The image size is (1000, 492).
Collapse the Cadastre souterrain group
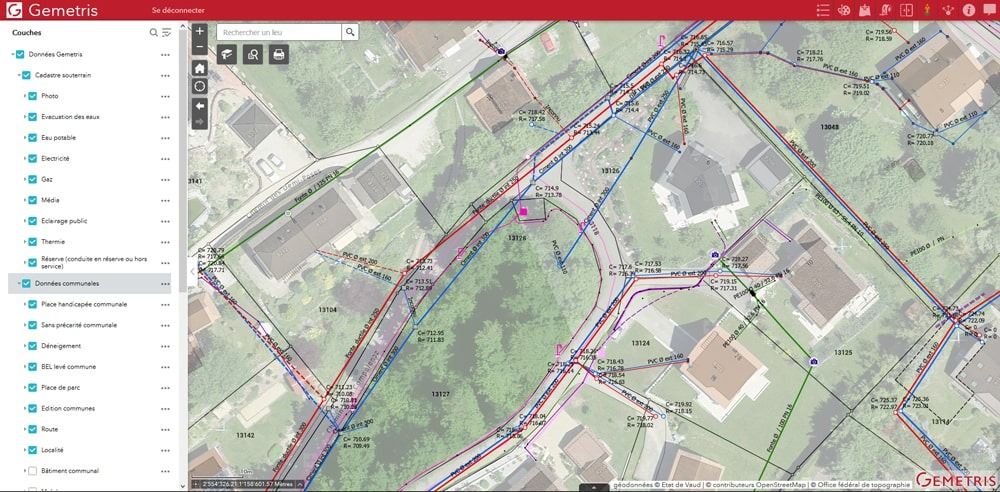coord(17,75)
